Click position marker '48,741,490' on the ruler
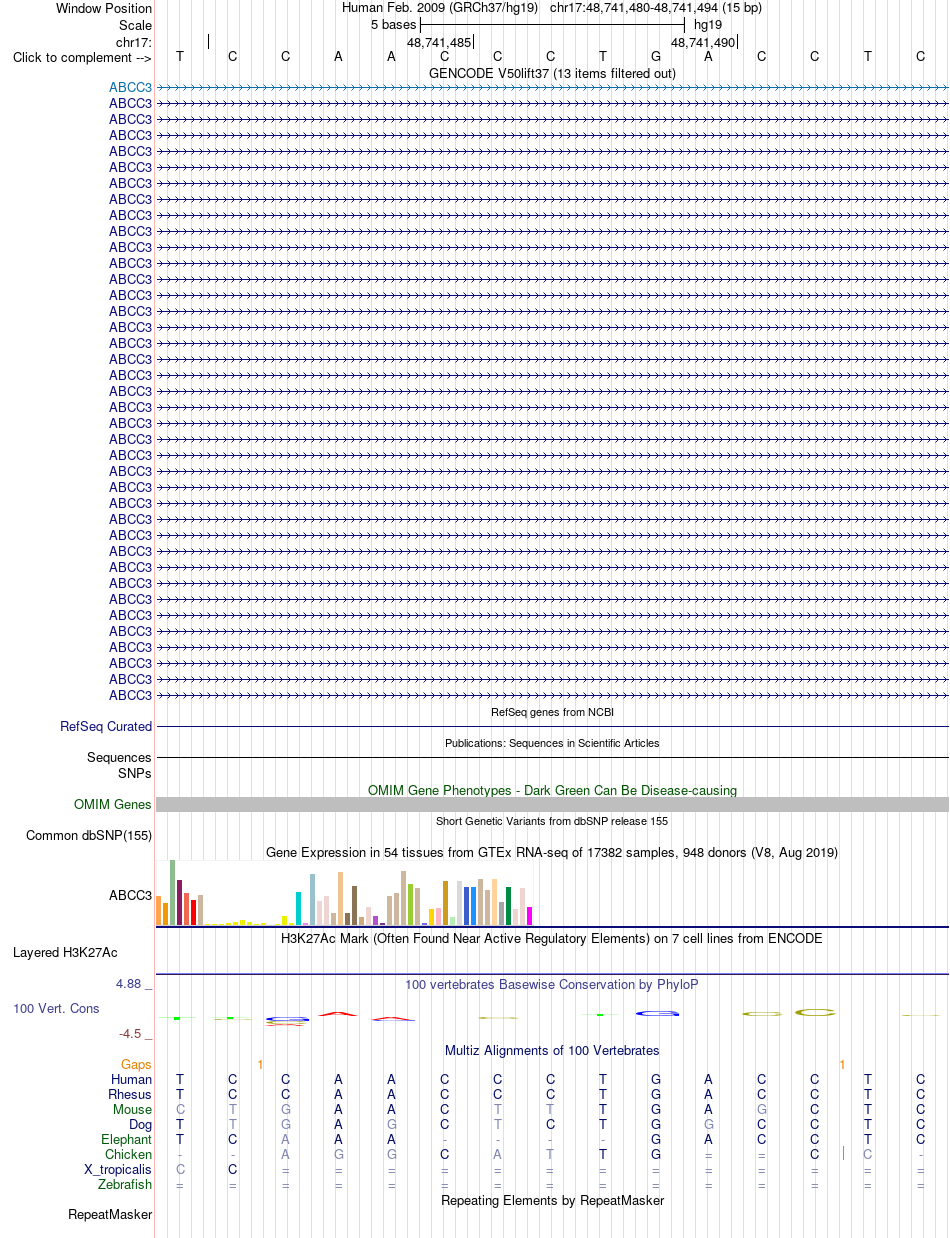 pyautogui.click(x=703, y=42)
